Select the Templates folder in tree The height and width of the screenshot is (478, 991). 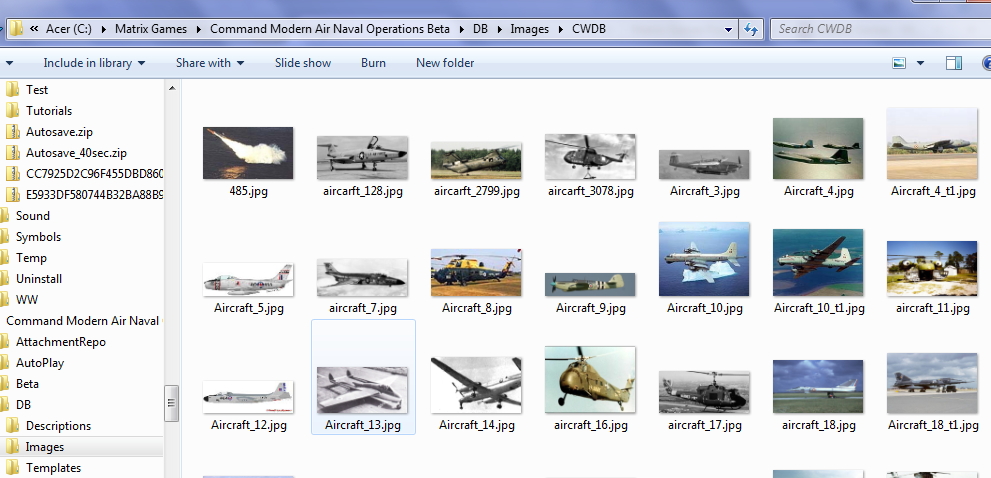tap(53, 468)
